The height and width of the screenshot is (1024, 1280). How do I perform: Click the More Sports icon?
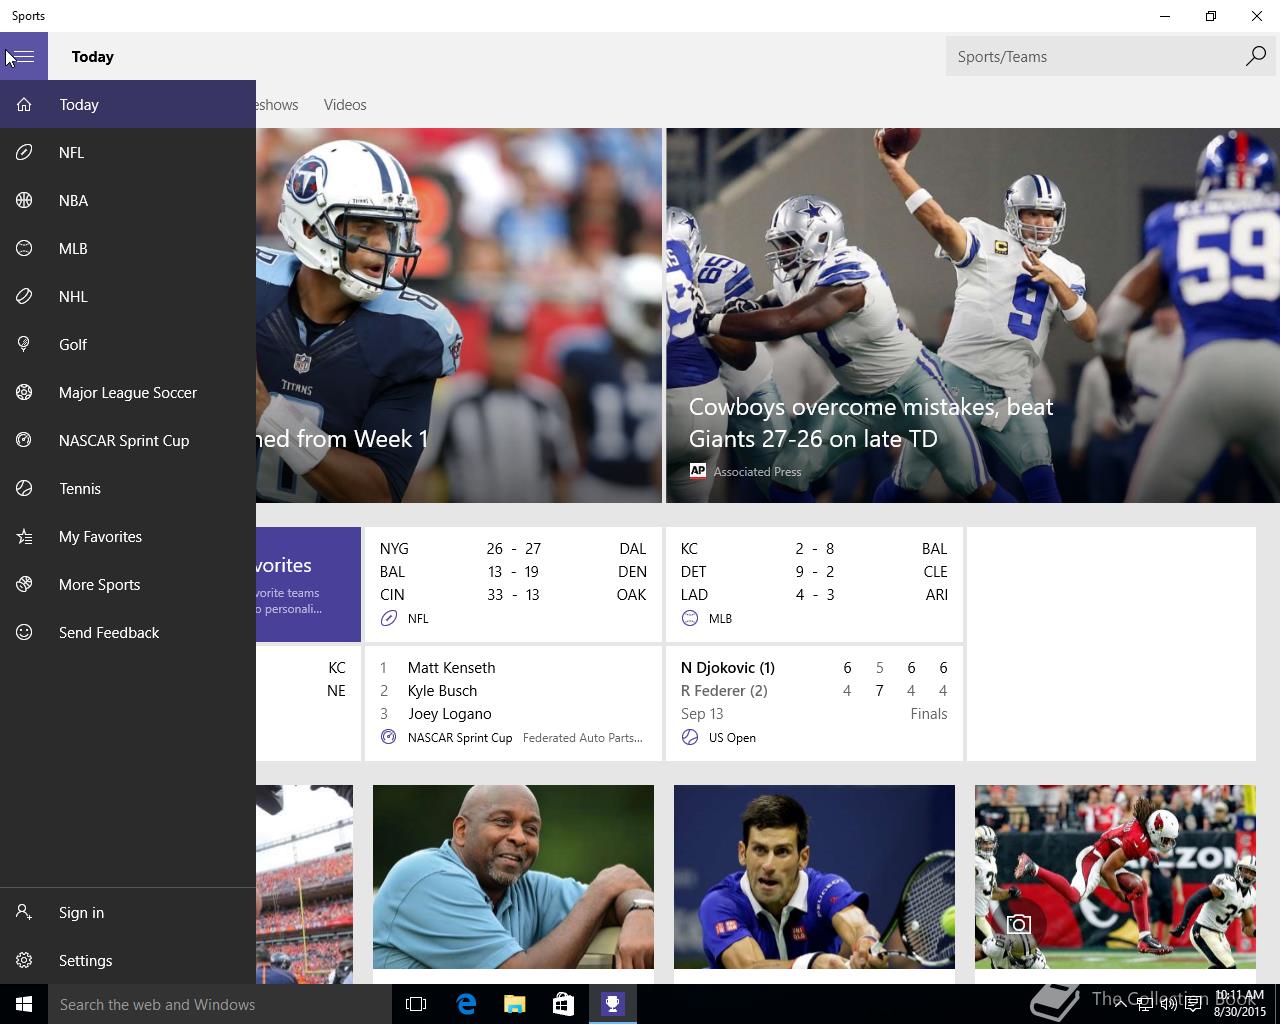coord(24,584)
